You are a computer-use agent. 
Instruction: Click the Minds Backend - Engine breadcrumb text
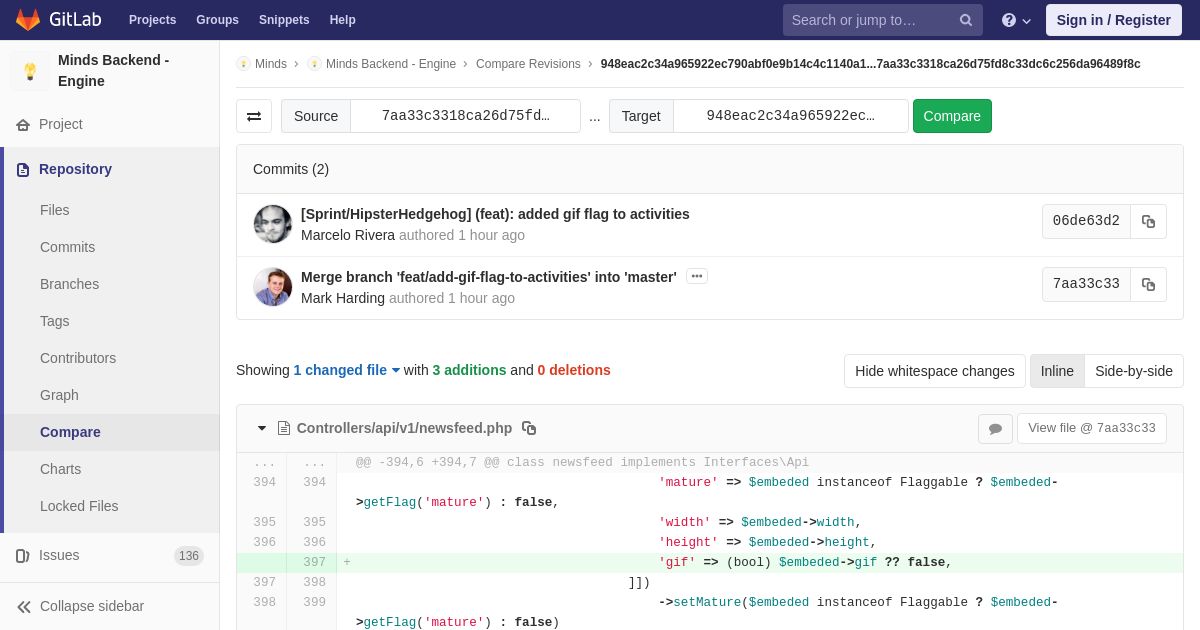coord(391,64)
